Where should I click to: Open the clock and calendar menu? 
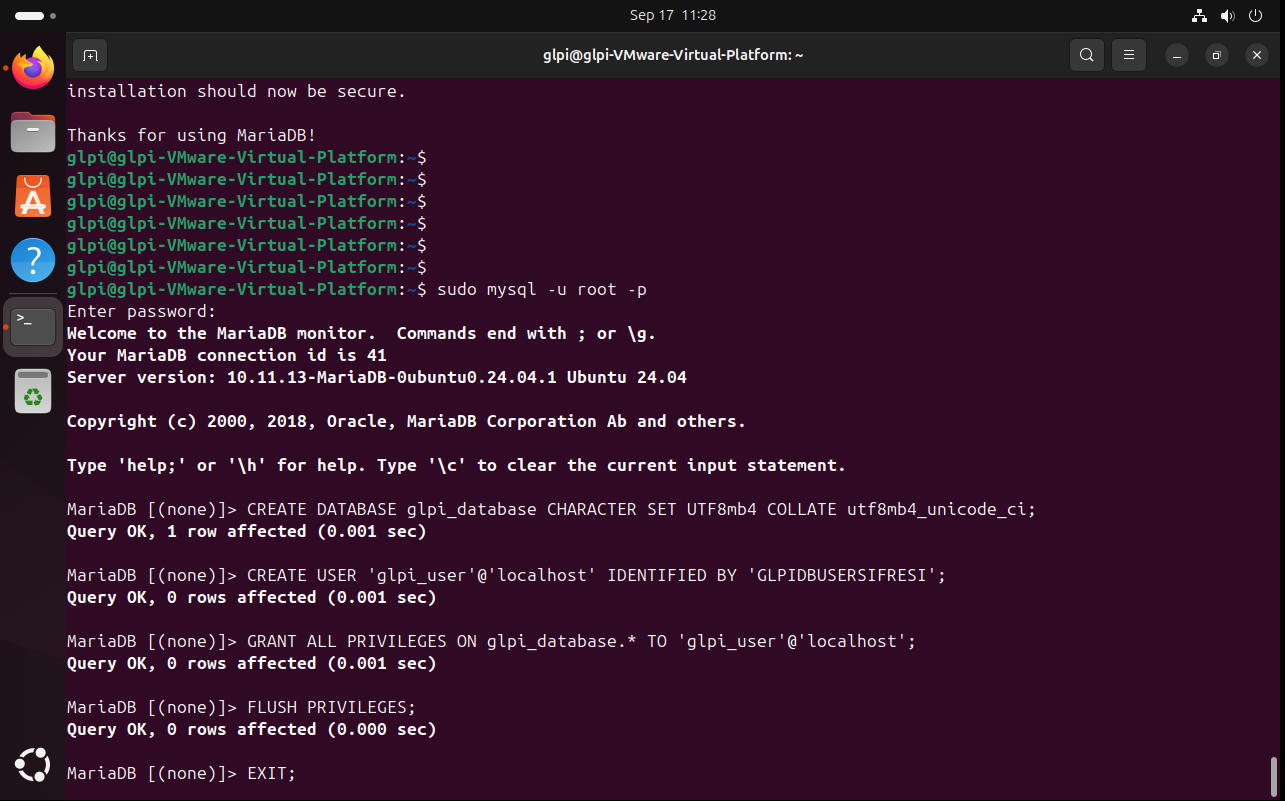tap(672, 16)
